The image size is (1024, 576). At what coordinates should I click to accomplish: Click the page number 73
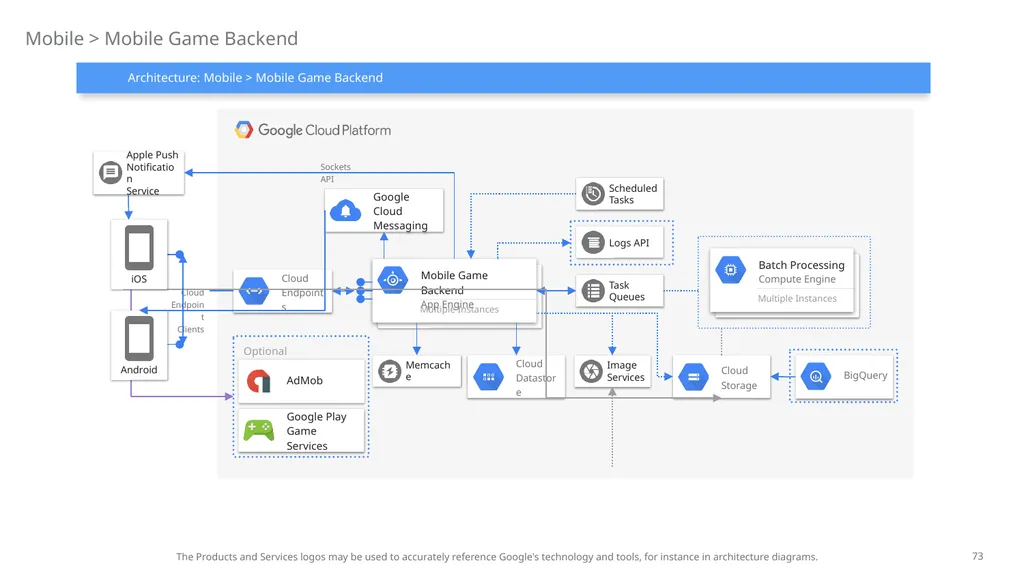click(x=978, y=556)
